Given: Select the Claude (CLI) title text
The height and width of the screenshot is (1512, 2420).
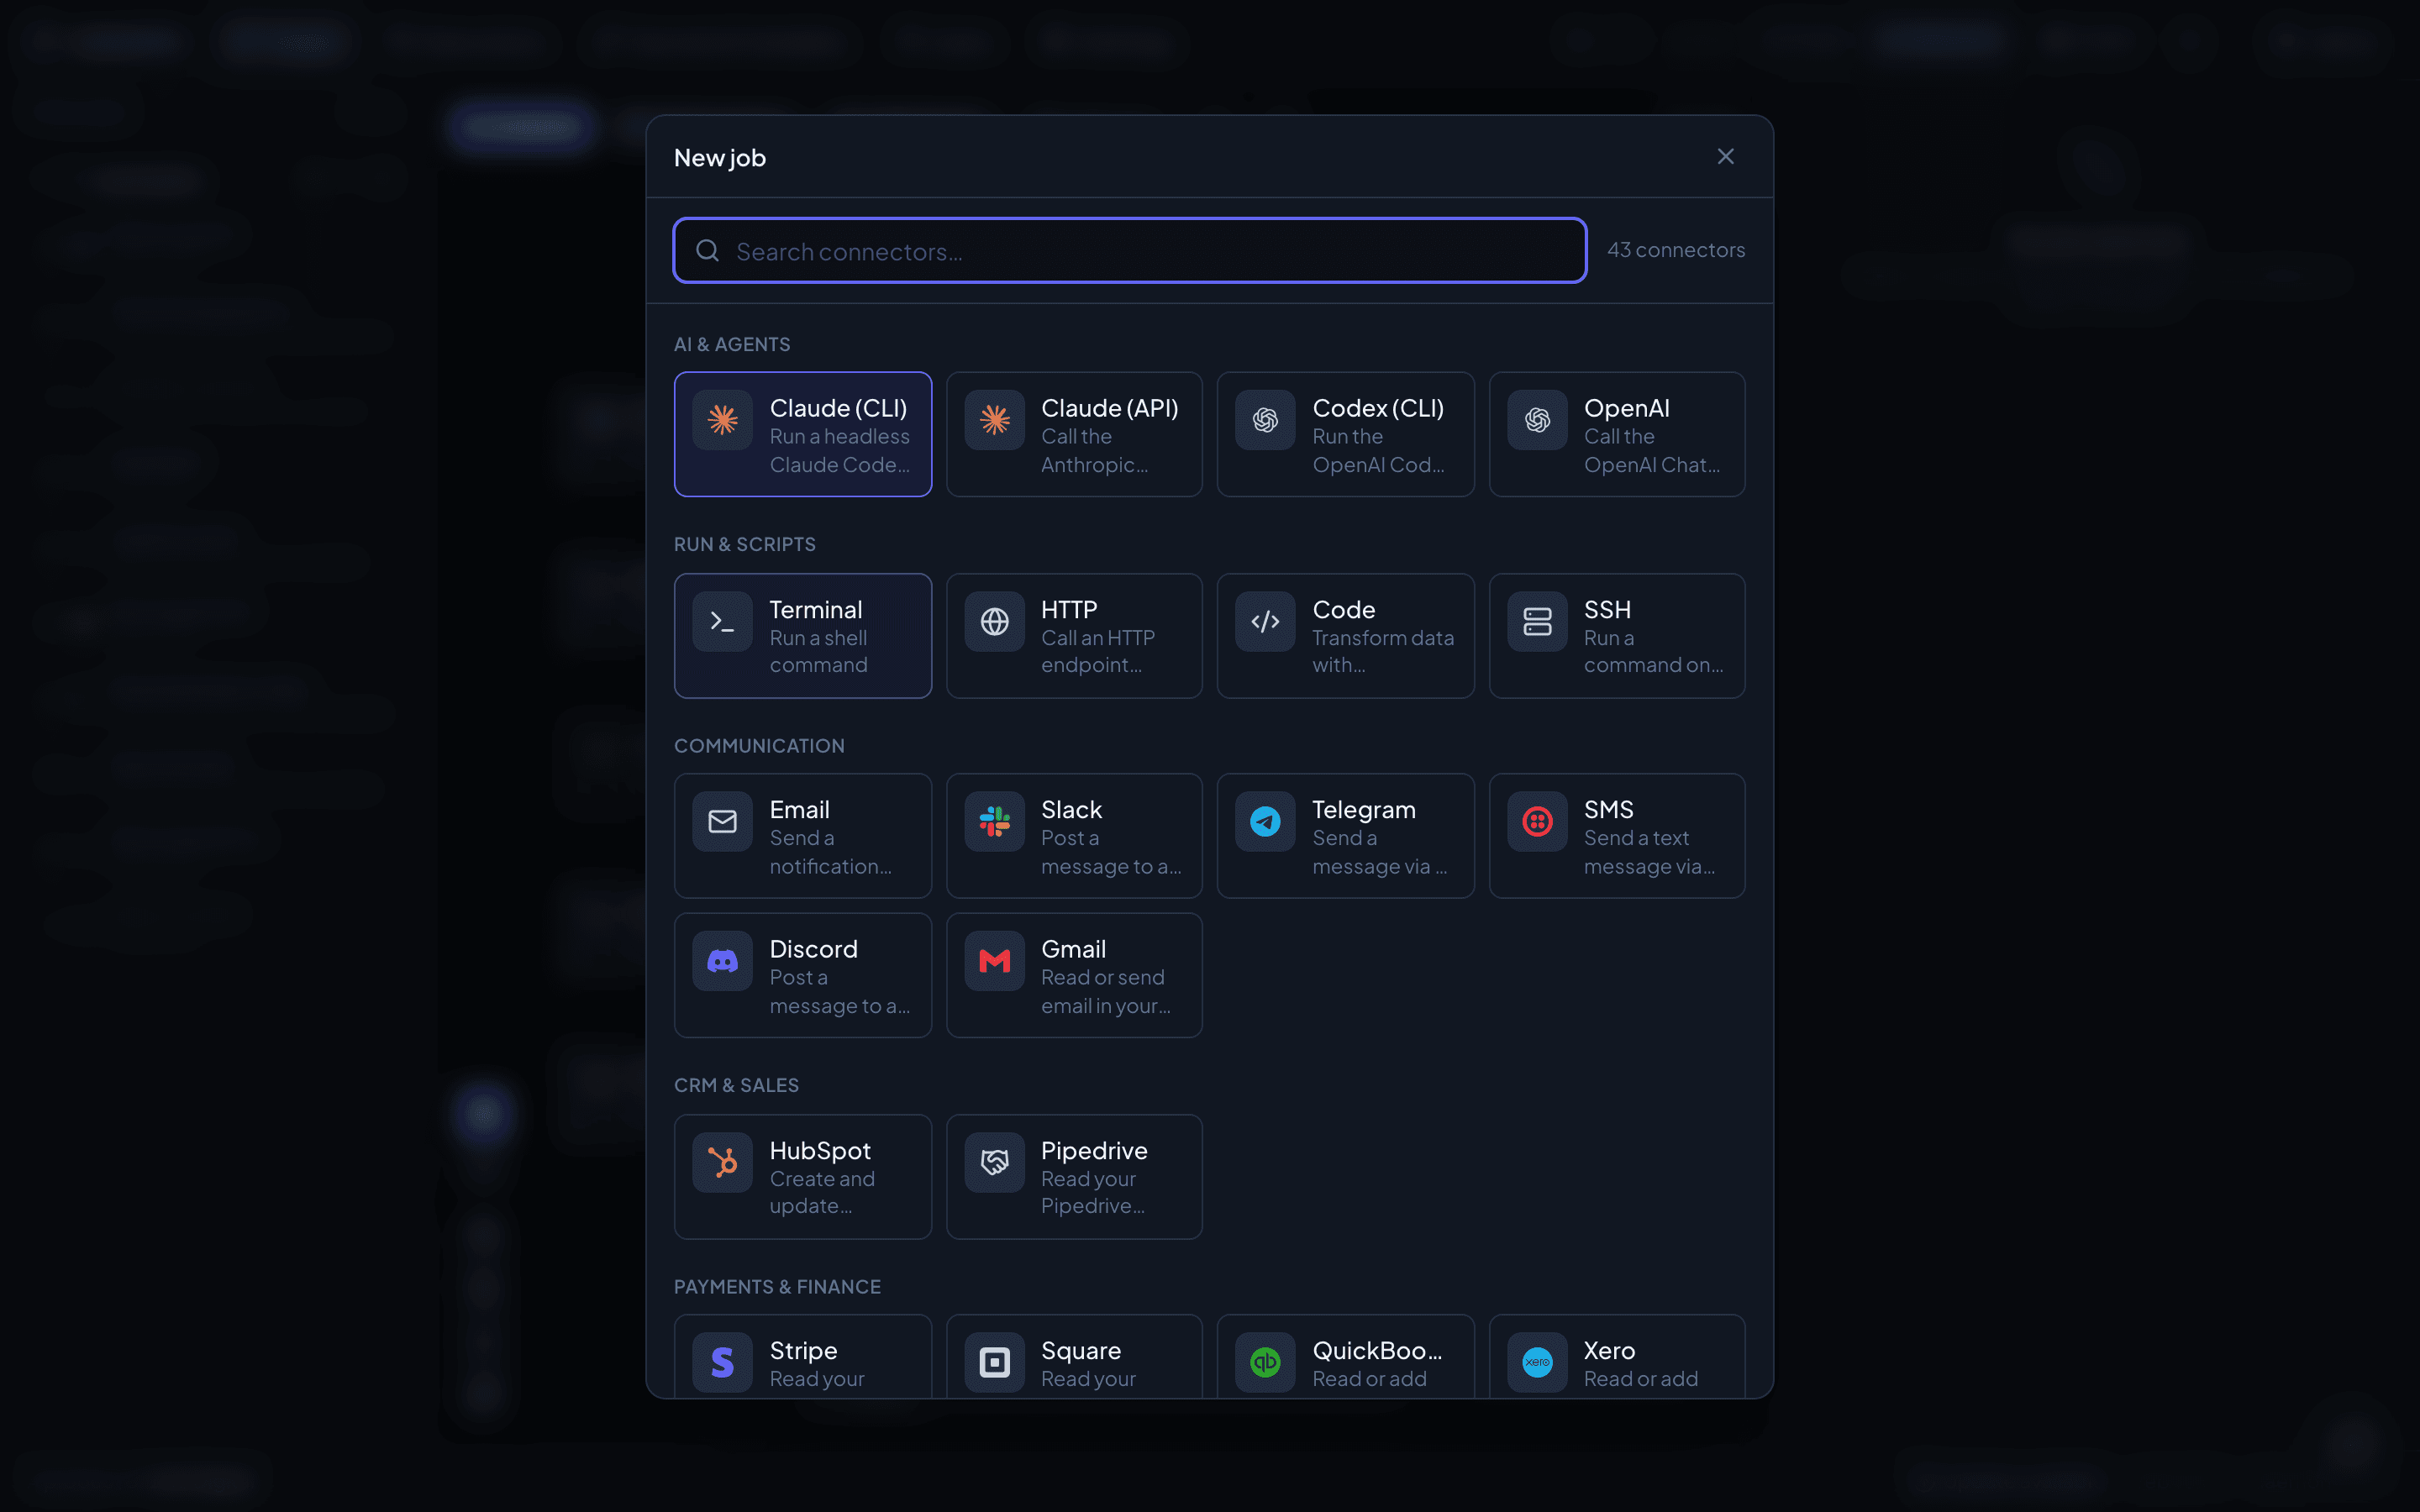Looking at the screenshot, I should 838,408.
